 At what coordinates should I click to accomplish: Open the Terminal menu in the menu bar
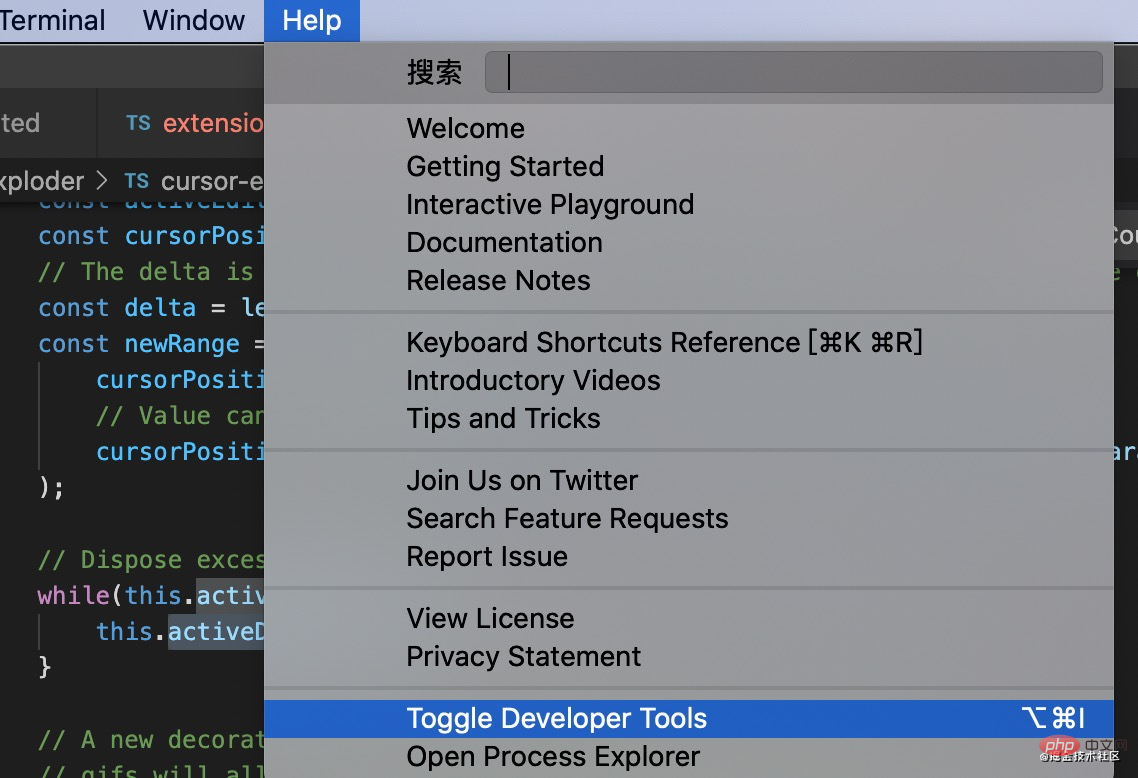tap(52, 20)
